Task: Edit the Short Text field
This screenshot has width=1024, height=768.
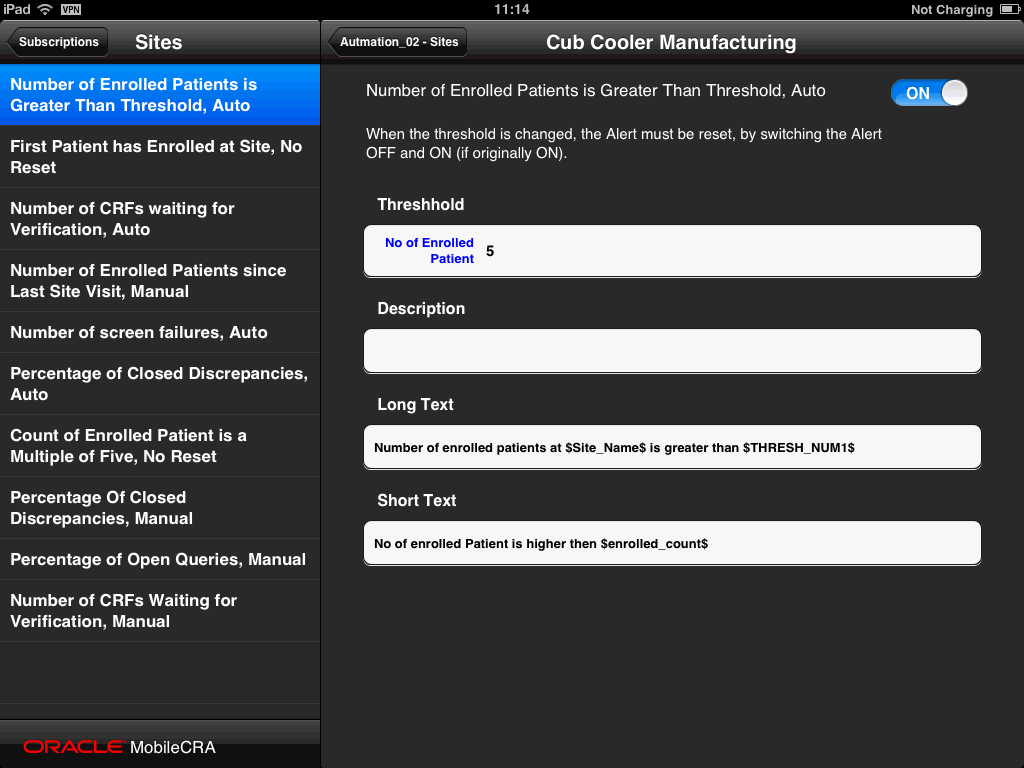Action: coord(672,543)
